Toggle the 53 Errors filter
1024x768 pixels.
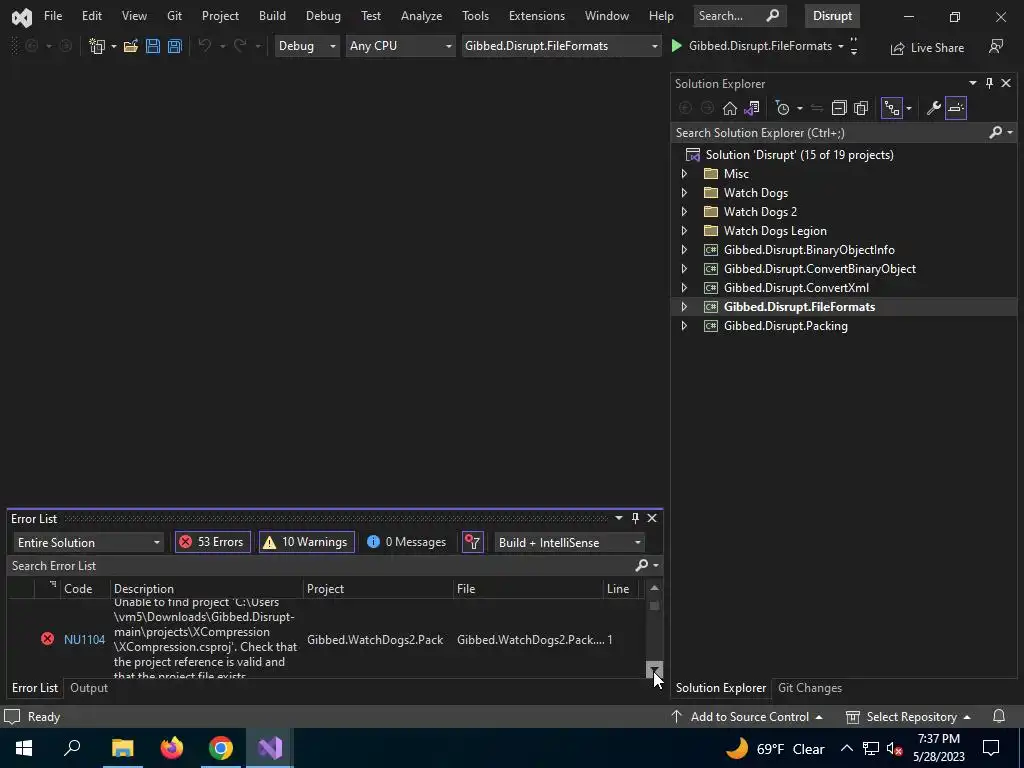212,542
